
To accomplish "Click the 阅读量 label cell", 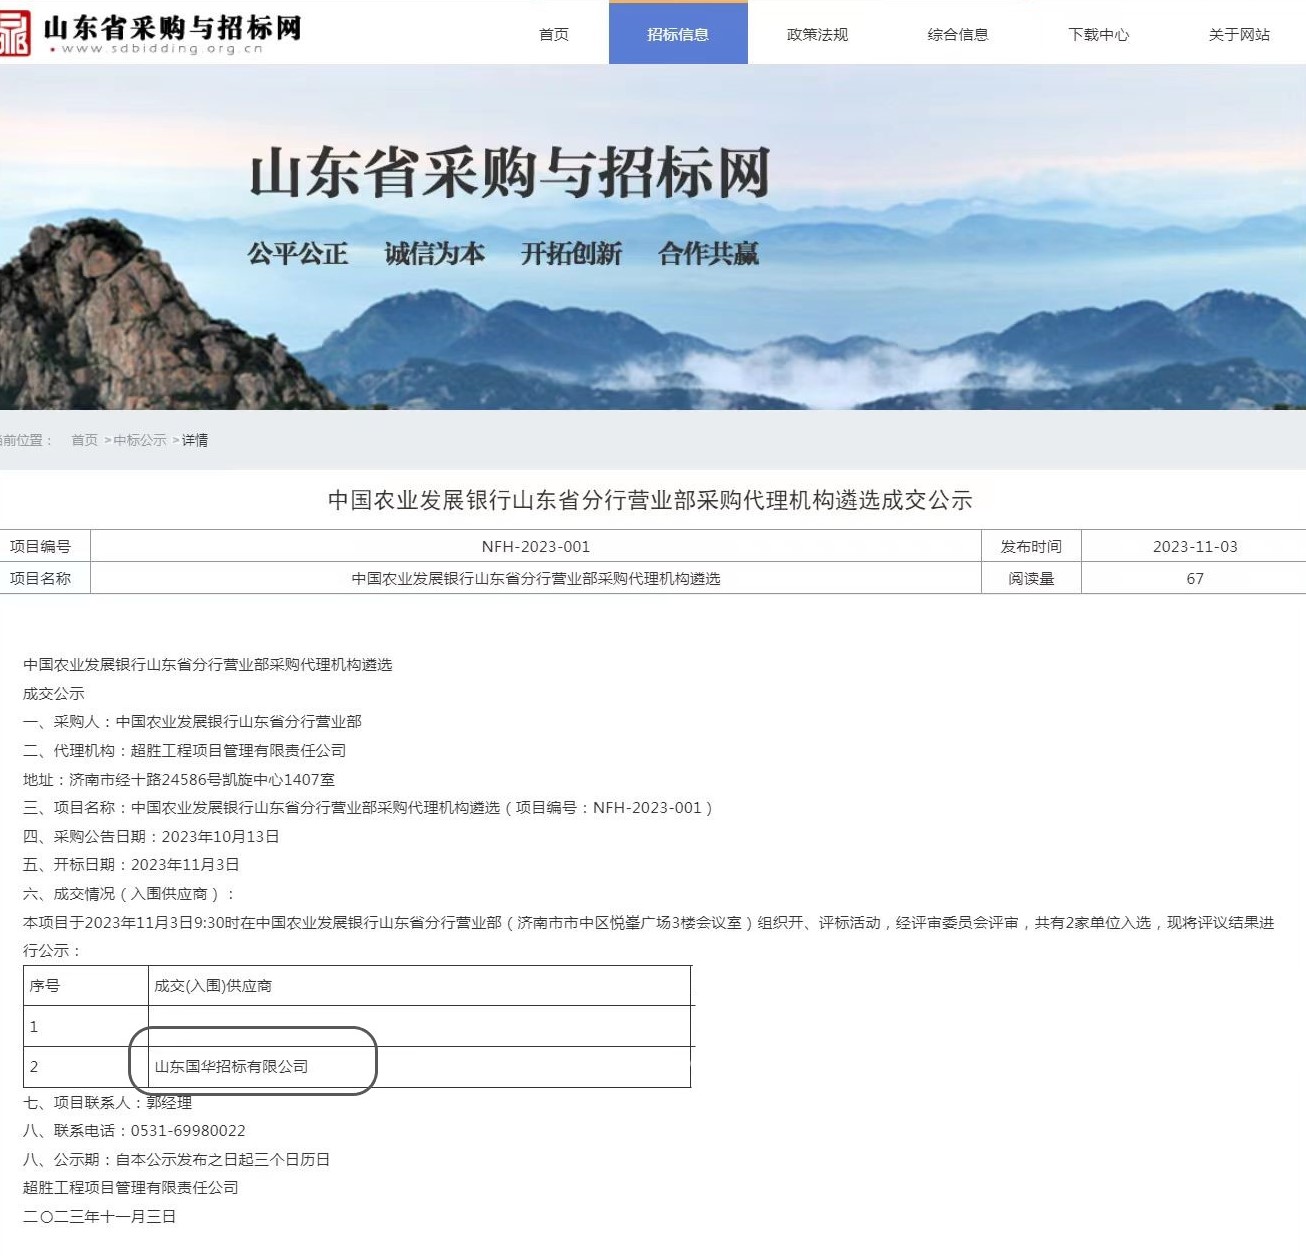I will (1031, 579).
